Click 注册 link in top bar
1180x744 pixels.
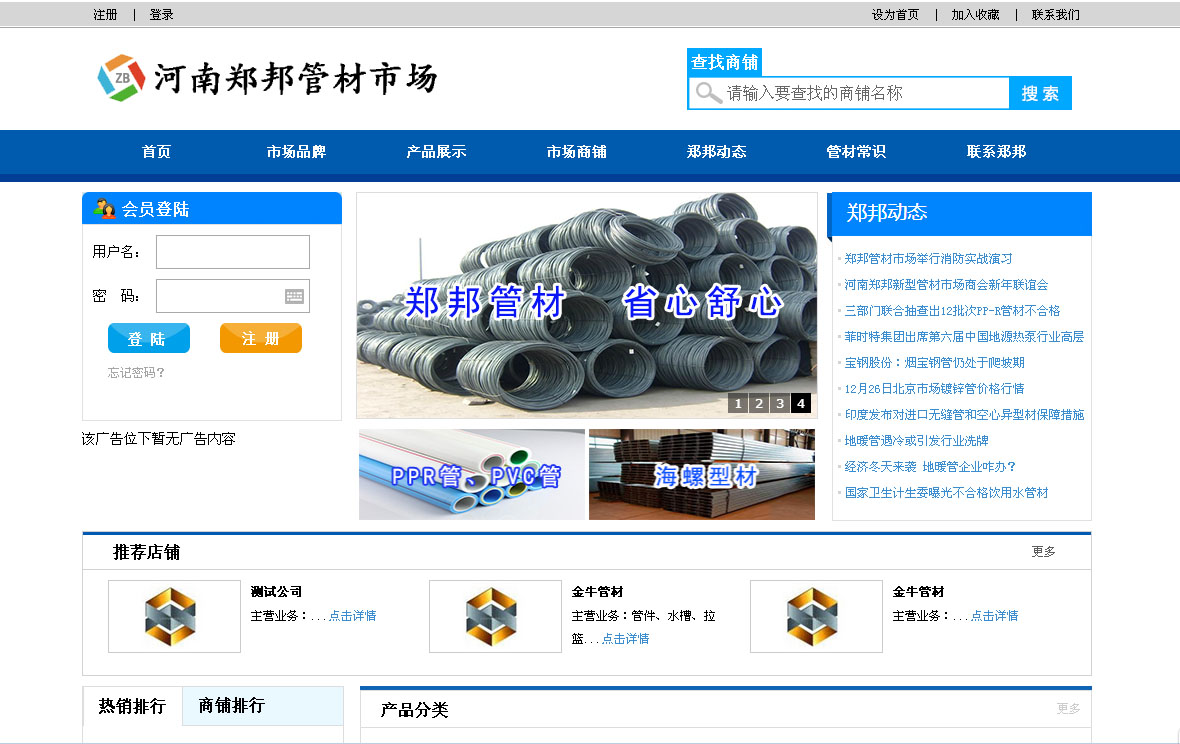point(105,14)
